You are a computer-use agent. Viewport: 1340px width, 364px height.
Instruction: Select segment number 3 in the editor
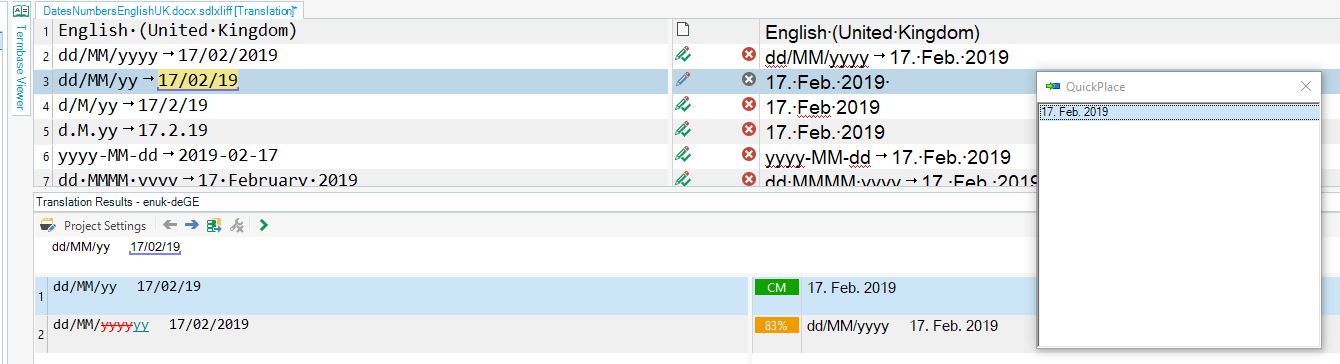coord(47,81)
